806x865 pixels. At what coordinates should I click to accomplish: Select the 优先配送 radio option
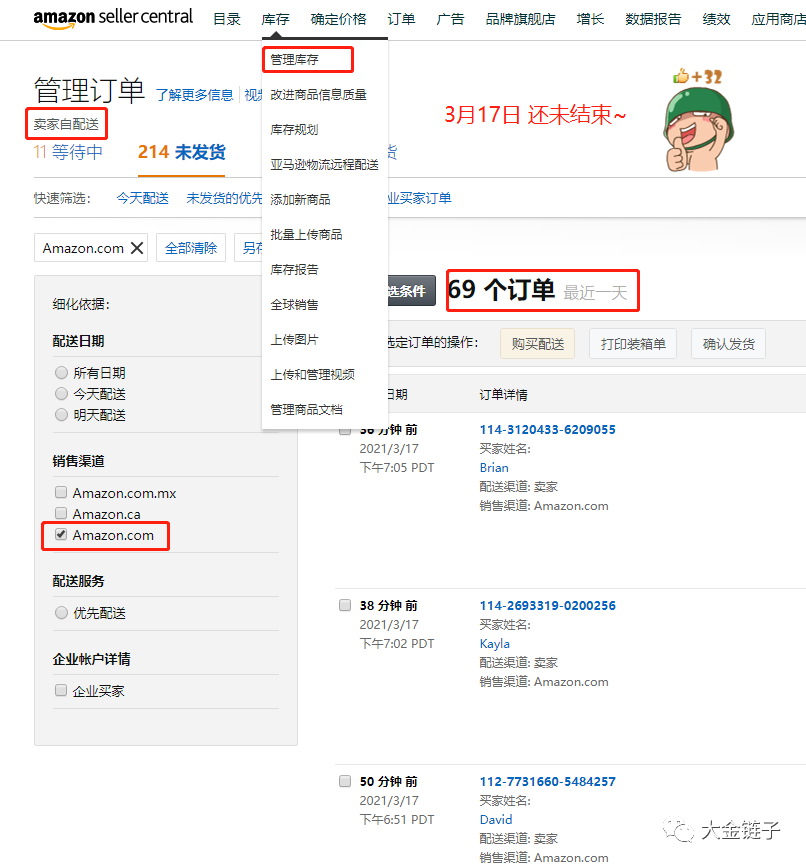pos(61,613)
